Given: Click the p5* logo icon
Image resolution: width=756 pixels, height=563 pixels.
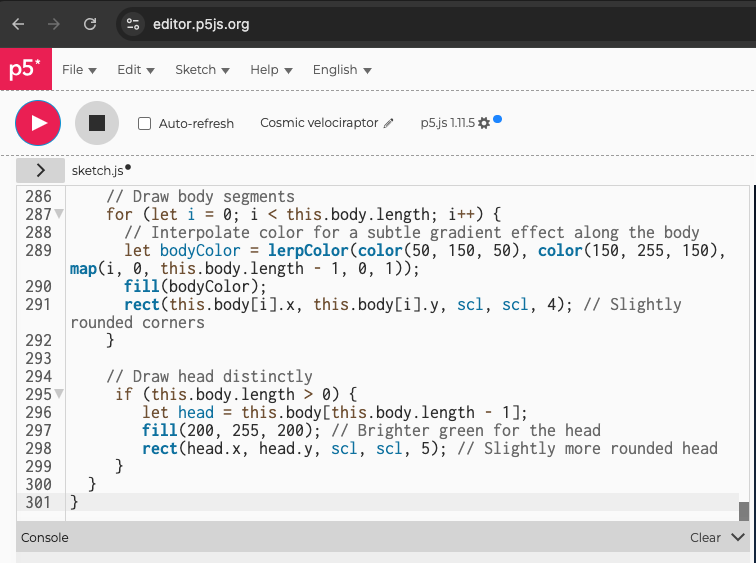Looking at the screenshot, I should click(x=25, y=69).
